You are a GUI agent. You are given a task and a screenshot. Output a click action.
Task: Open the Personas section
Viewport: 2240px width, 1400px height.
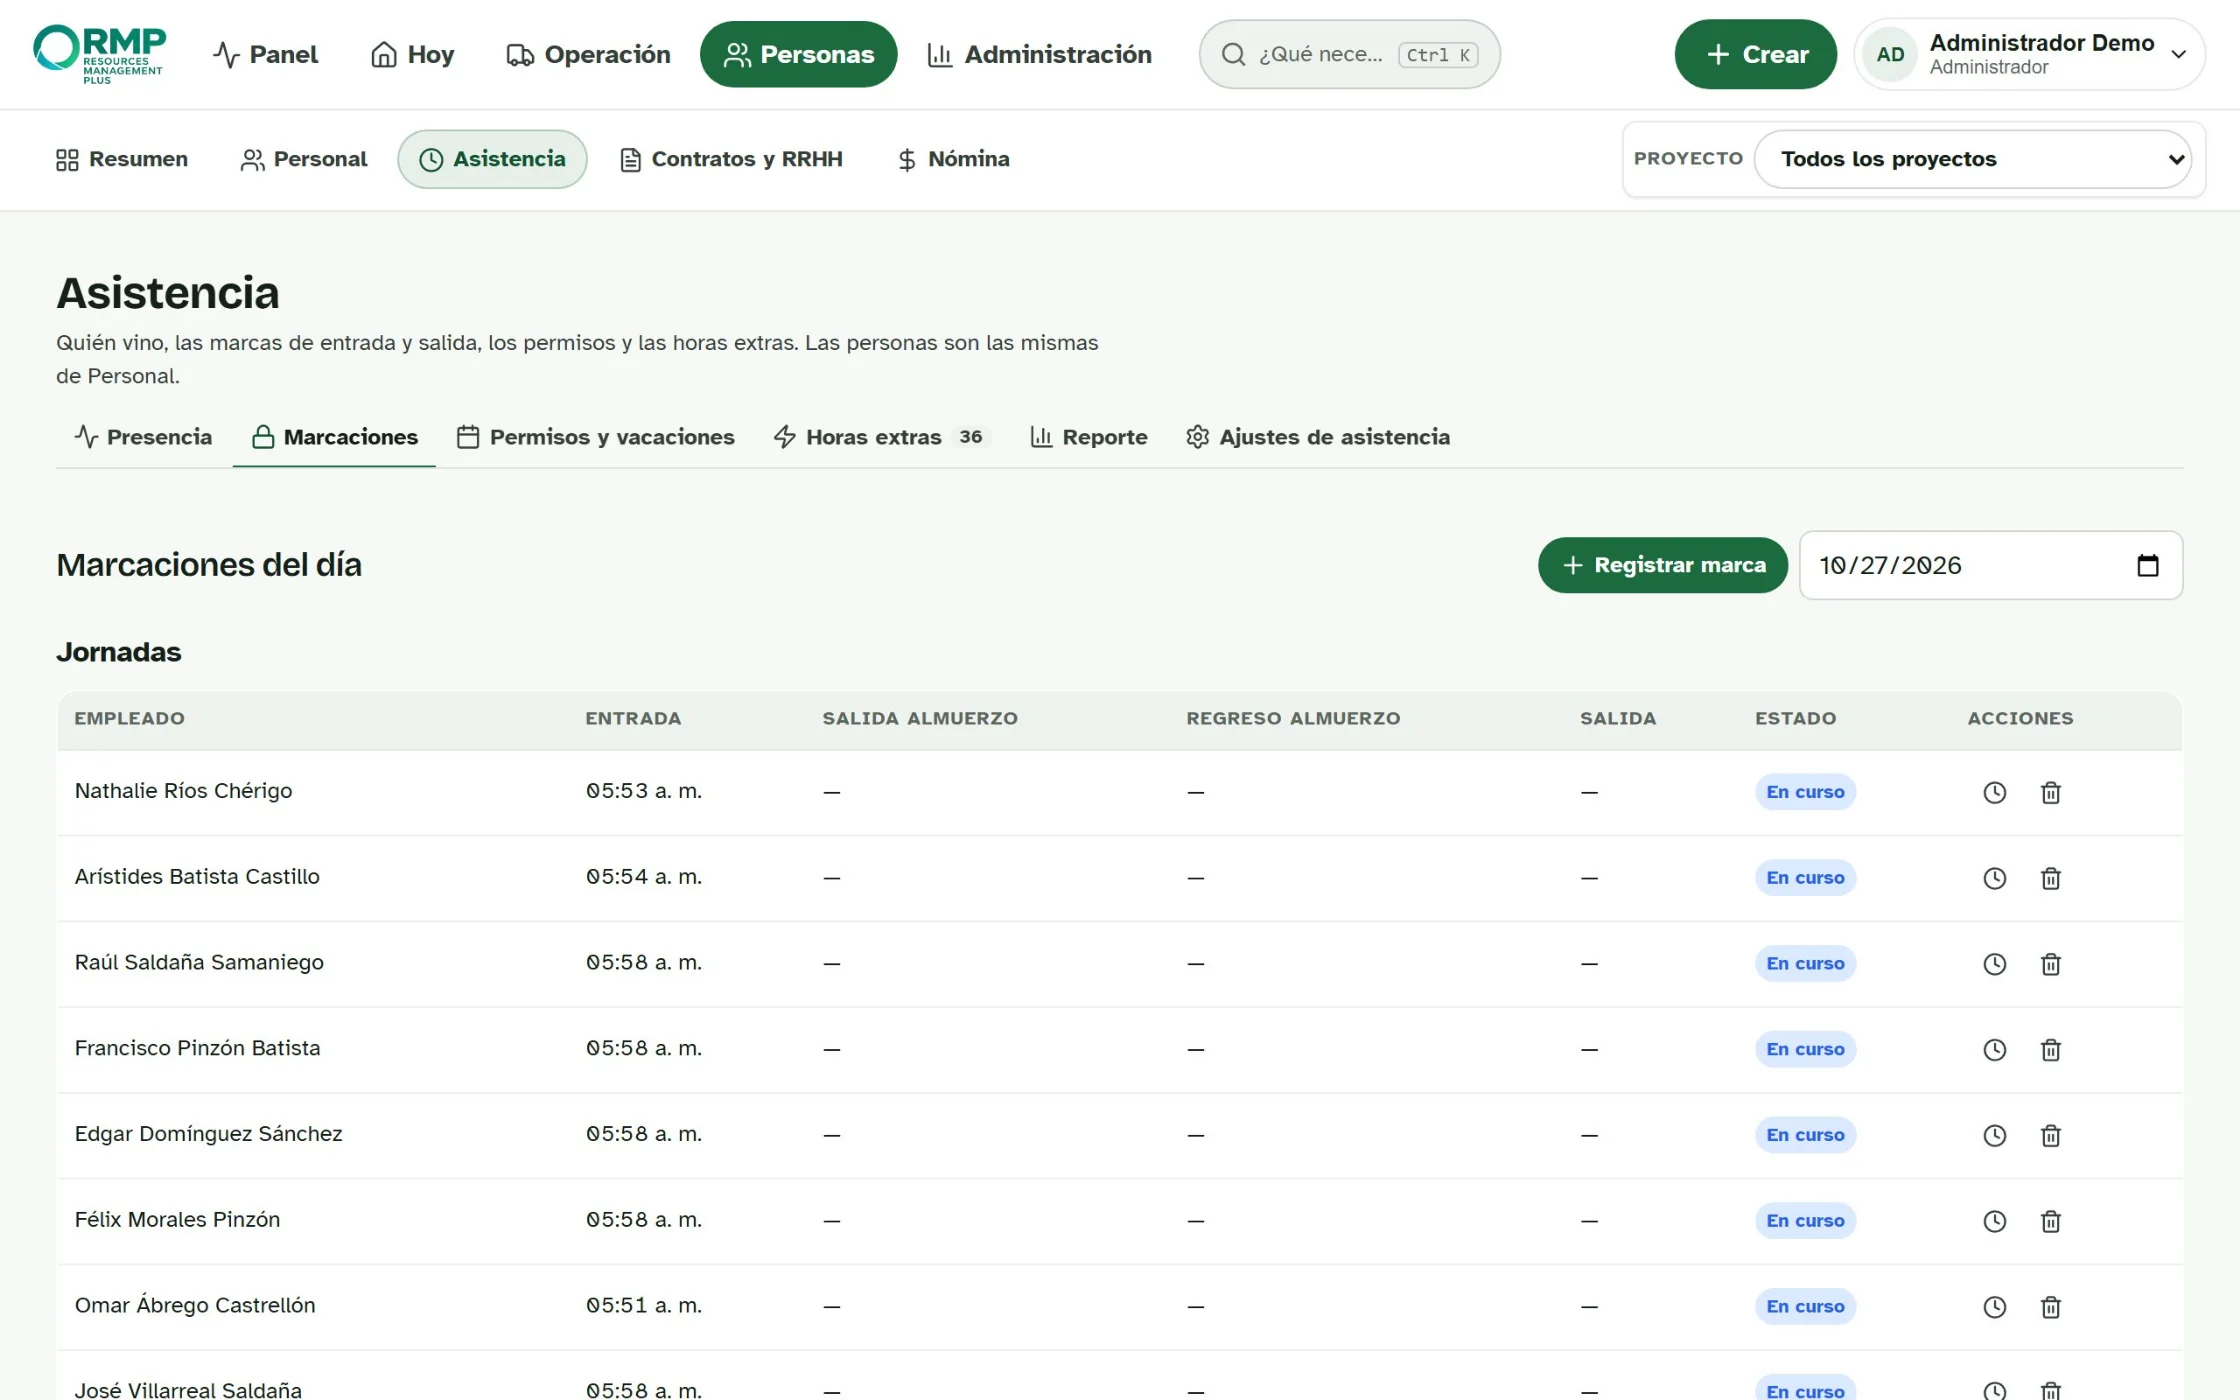pyautogui.click(x=798, y=54)
